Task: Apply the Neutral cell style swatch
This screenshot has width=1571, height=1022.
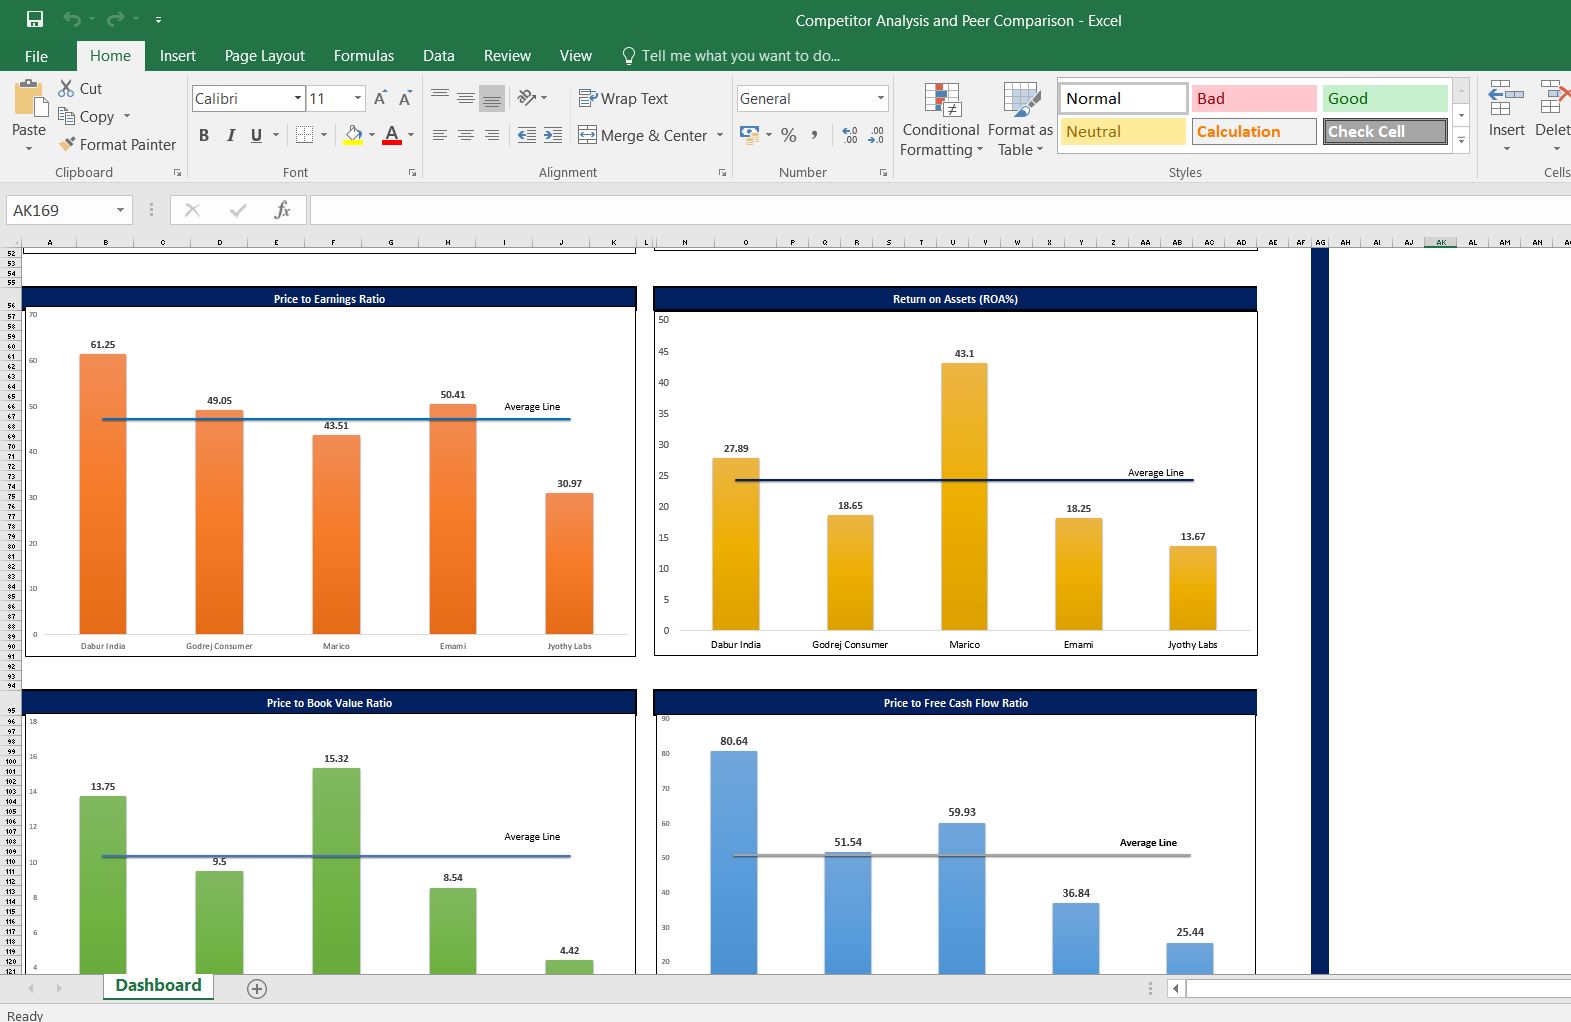Action: [x=1123, y=131]
